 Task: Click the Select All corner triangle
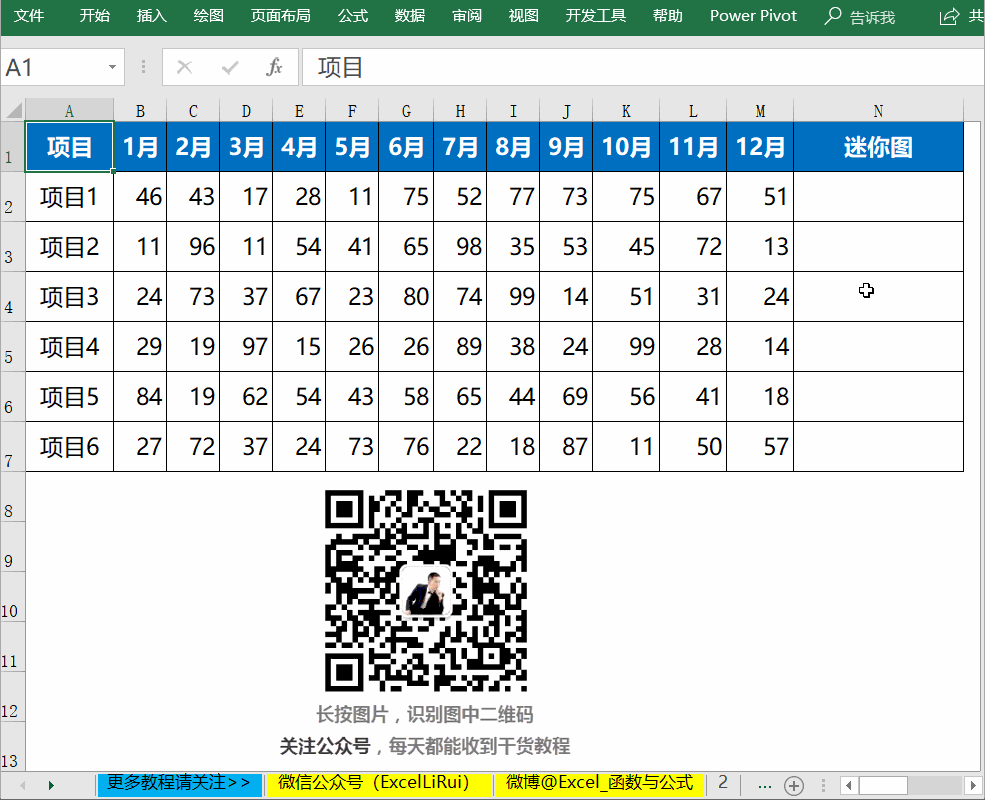[14, 111]
